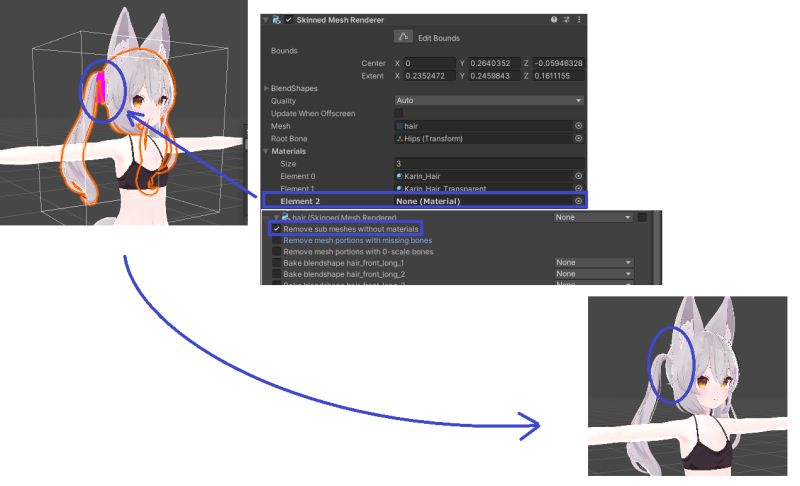Click the Root Bone label

289,138
